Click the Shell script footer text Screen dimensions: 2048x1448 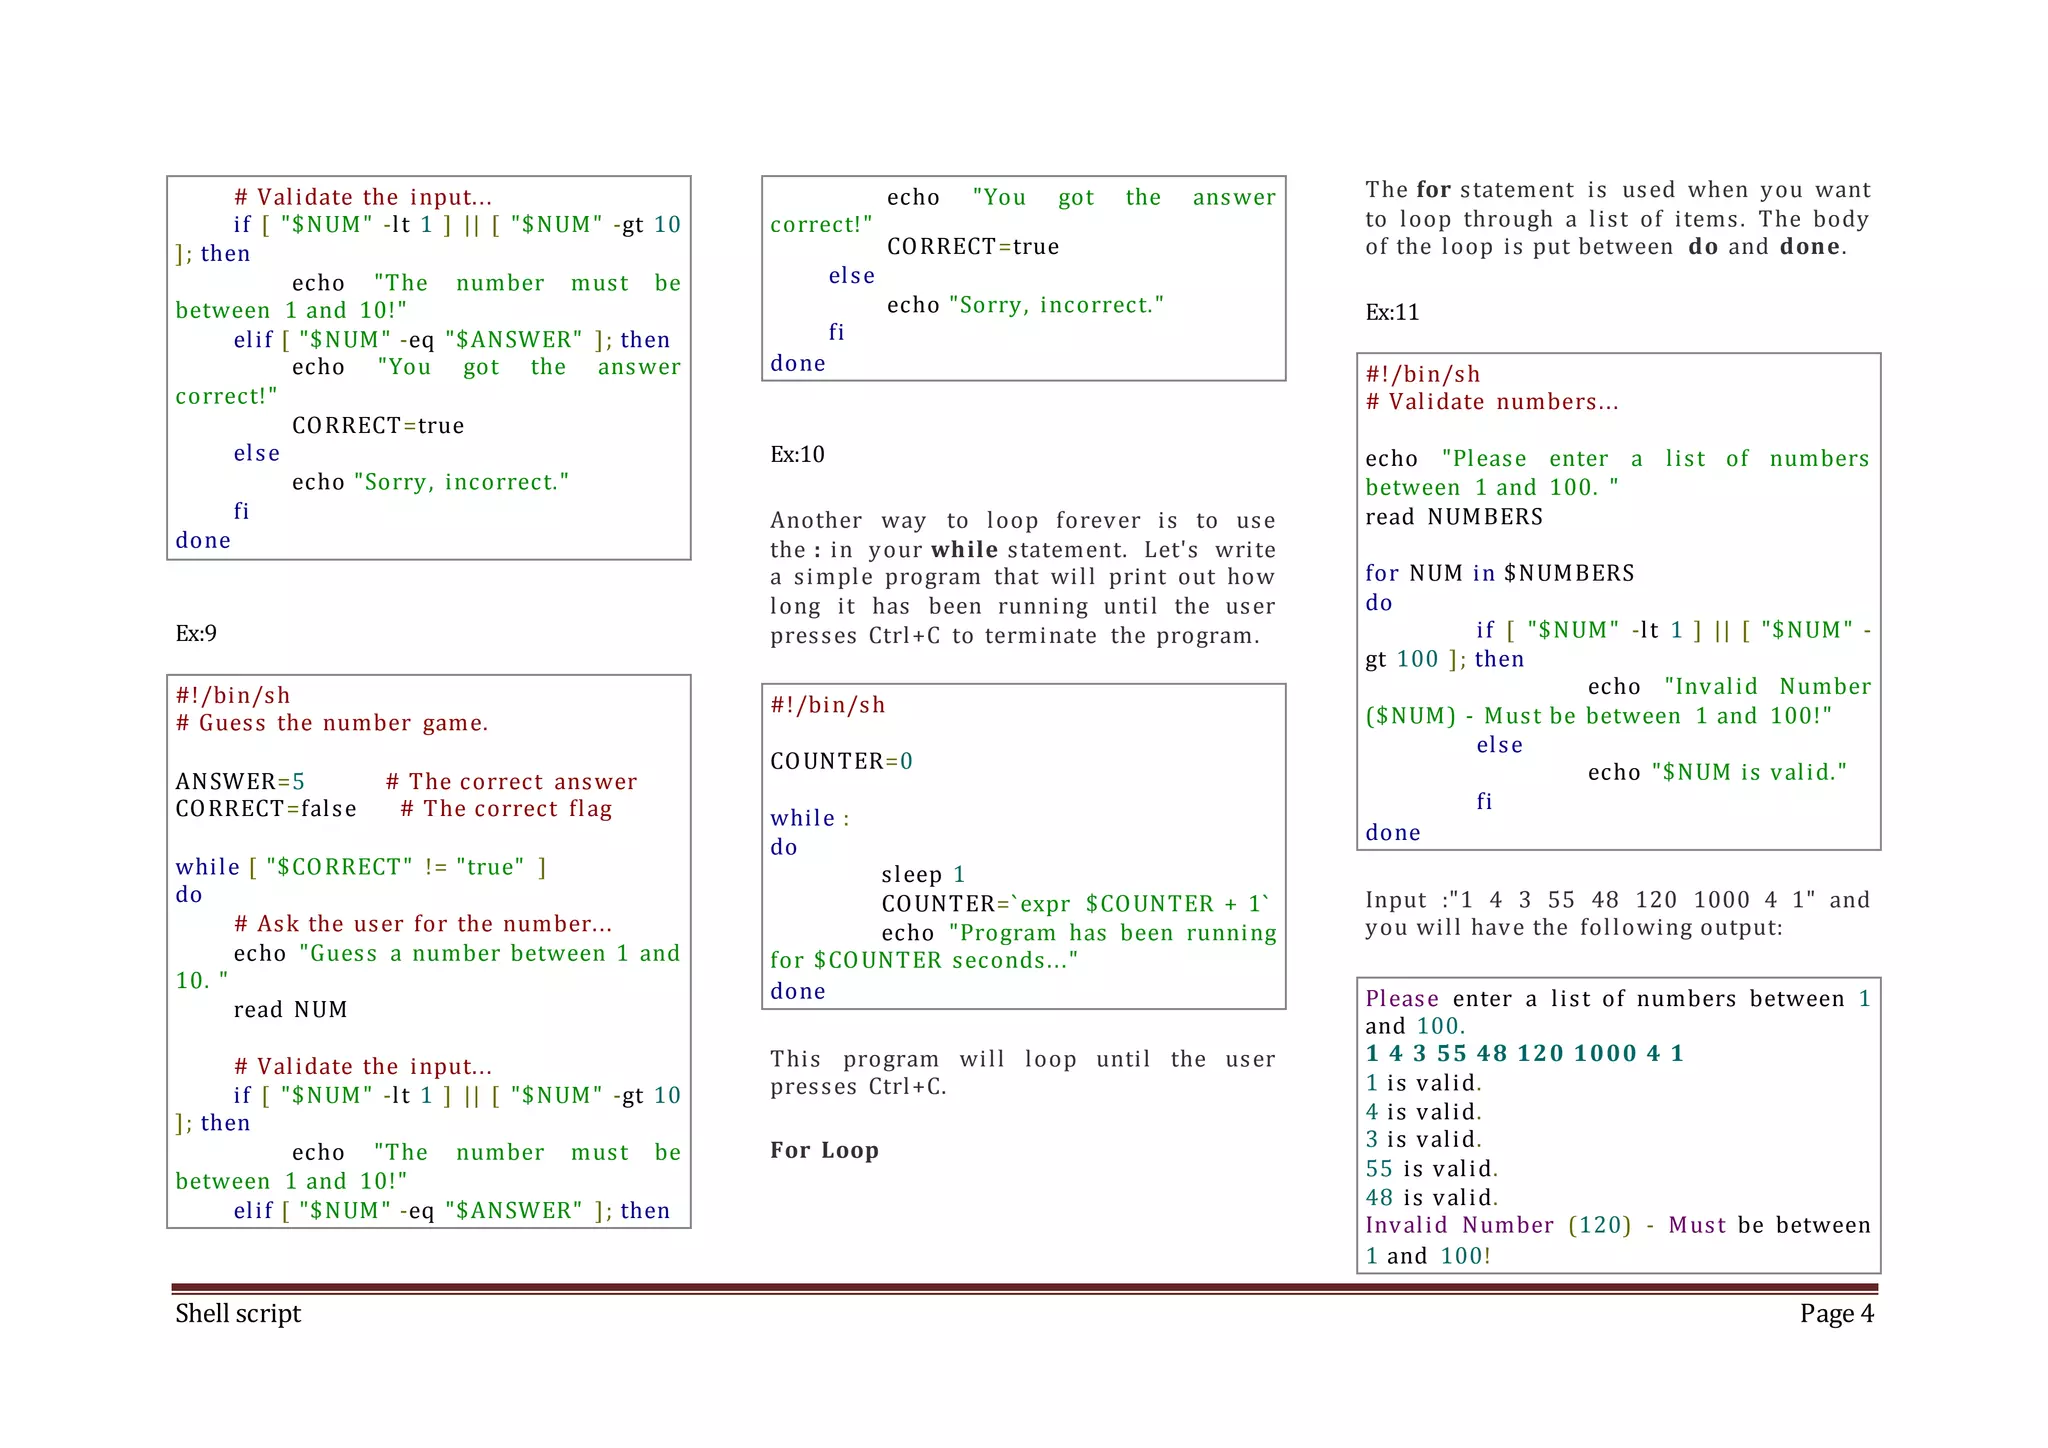point(238,1313)
